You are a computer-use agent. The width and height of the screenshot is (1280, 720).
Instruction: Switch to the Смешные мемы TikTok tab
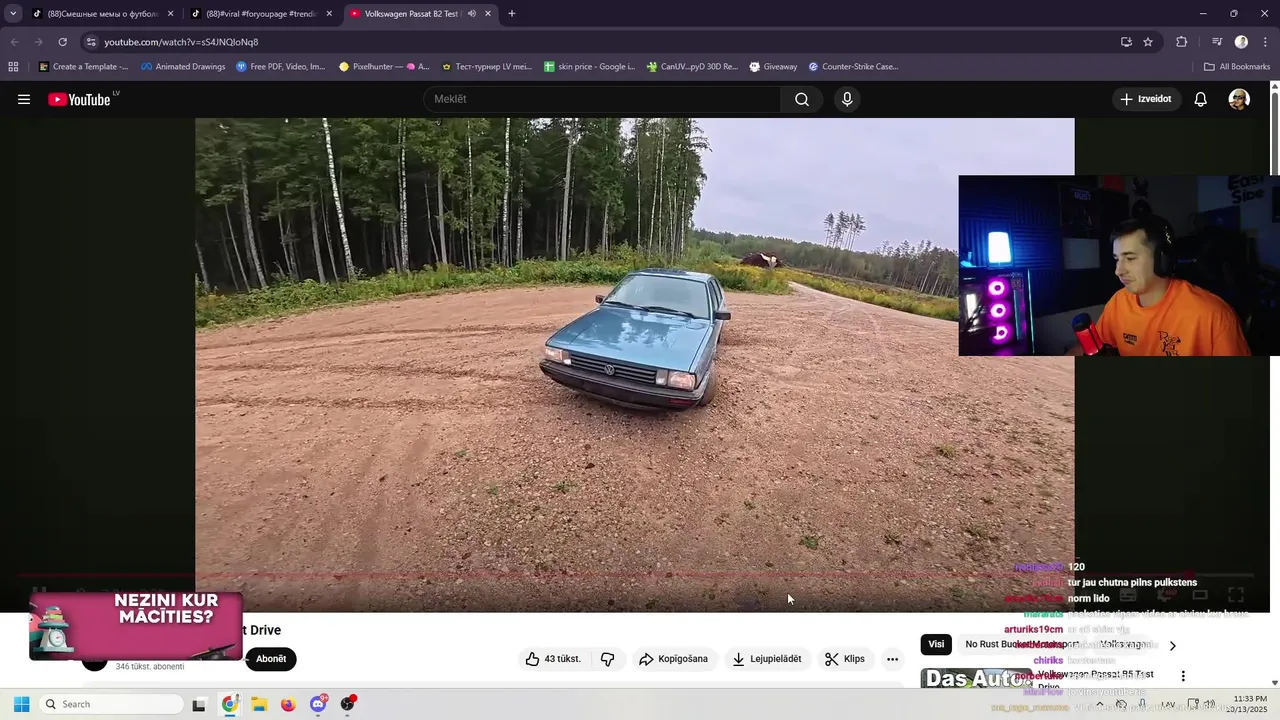click(102, 14)
